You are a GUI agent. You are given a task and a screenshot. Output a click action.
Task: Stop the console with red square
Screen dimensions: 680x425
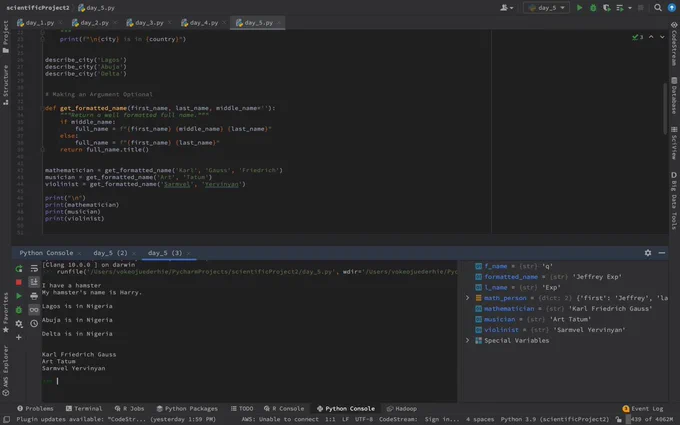(19, 282)
